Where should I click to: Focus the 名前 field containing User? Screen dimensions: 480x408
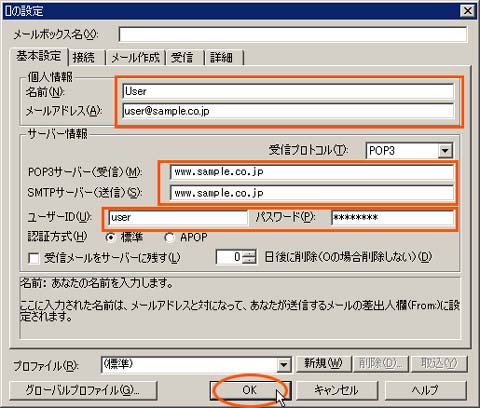point(288,91)
